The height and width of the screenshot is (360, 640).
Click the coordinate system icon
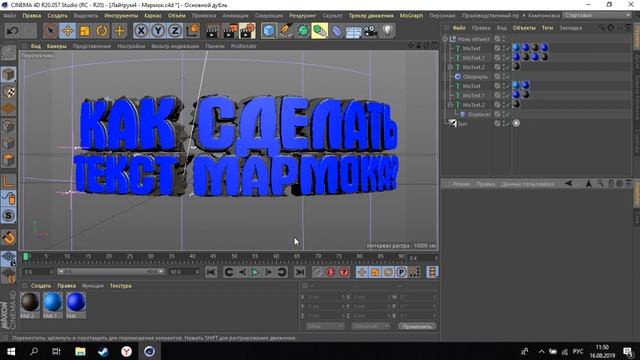(192, 31)
